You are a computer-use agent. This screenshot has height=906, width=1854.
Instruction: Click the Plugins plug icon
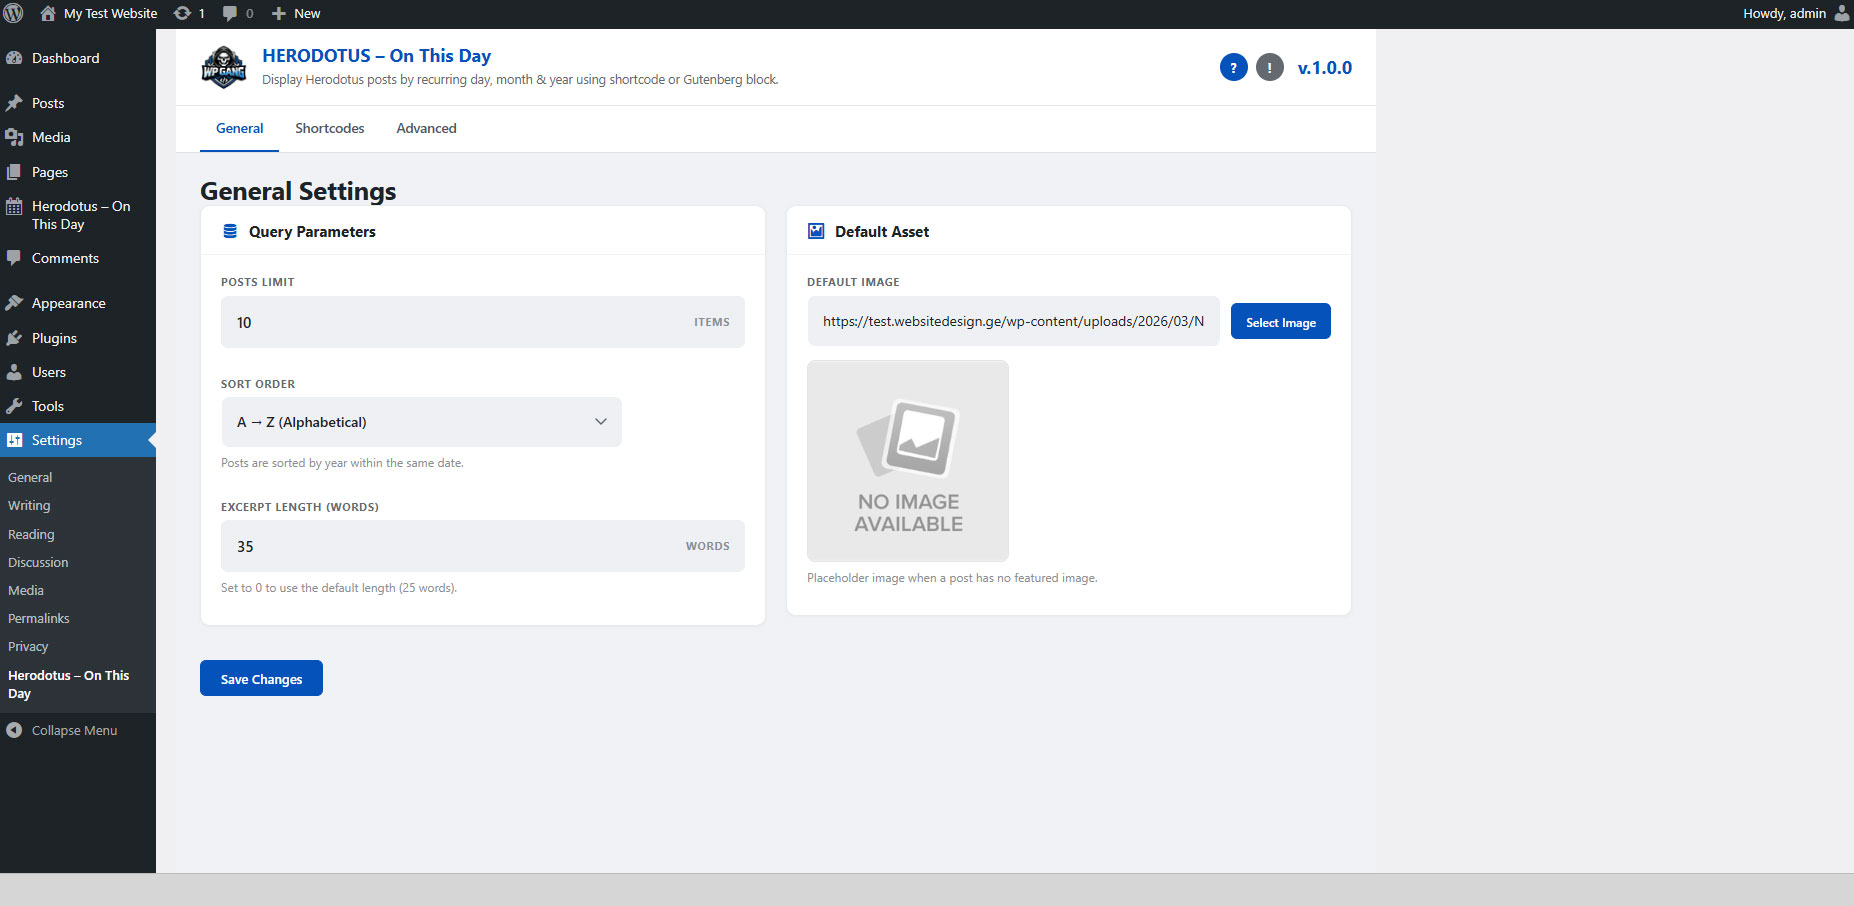pyautogui.click(x=14, y=338)
